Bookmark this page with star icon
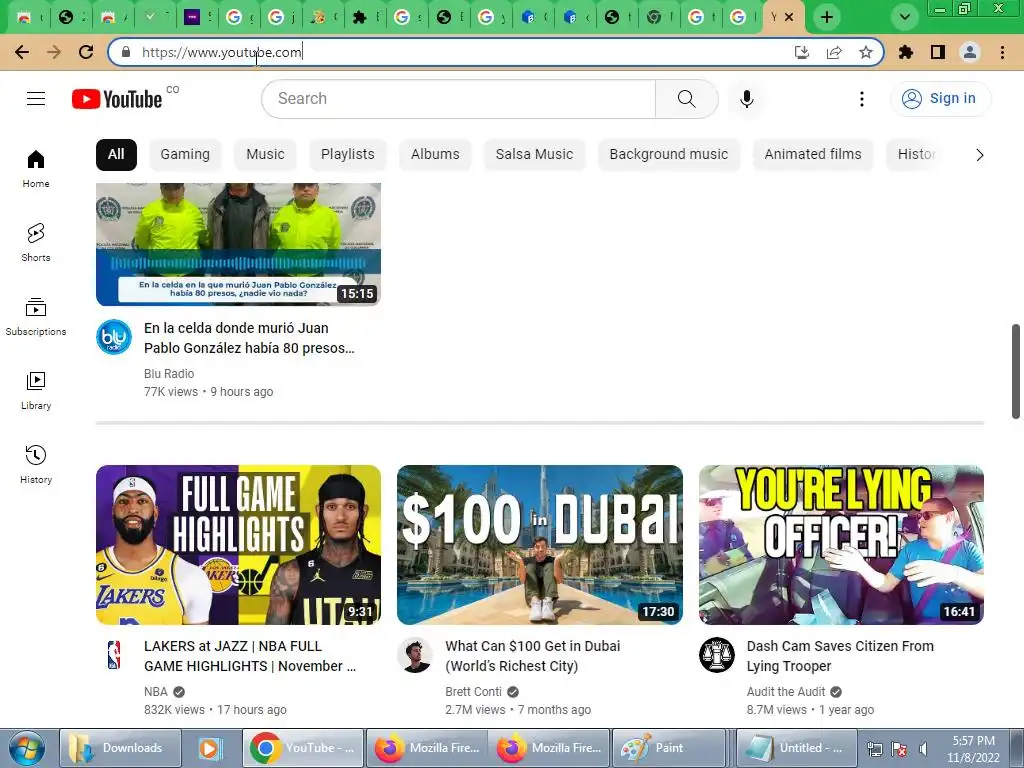The height and width of the screenshot is (768, 1024). [x=865, y=52]
